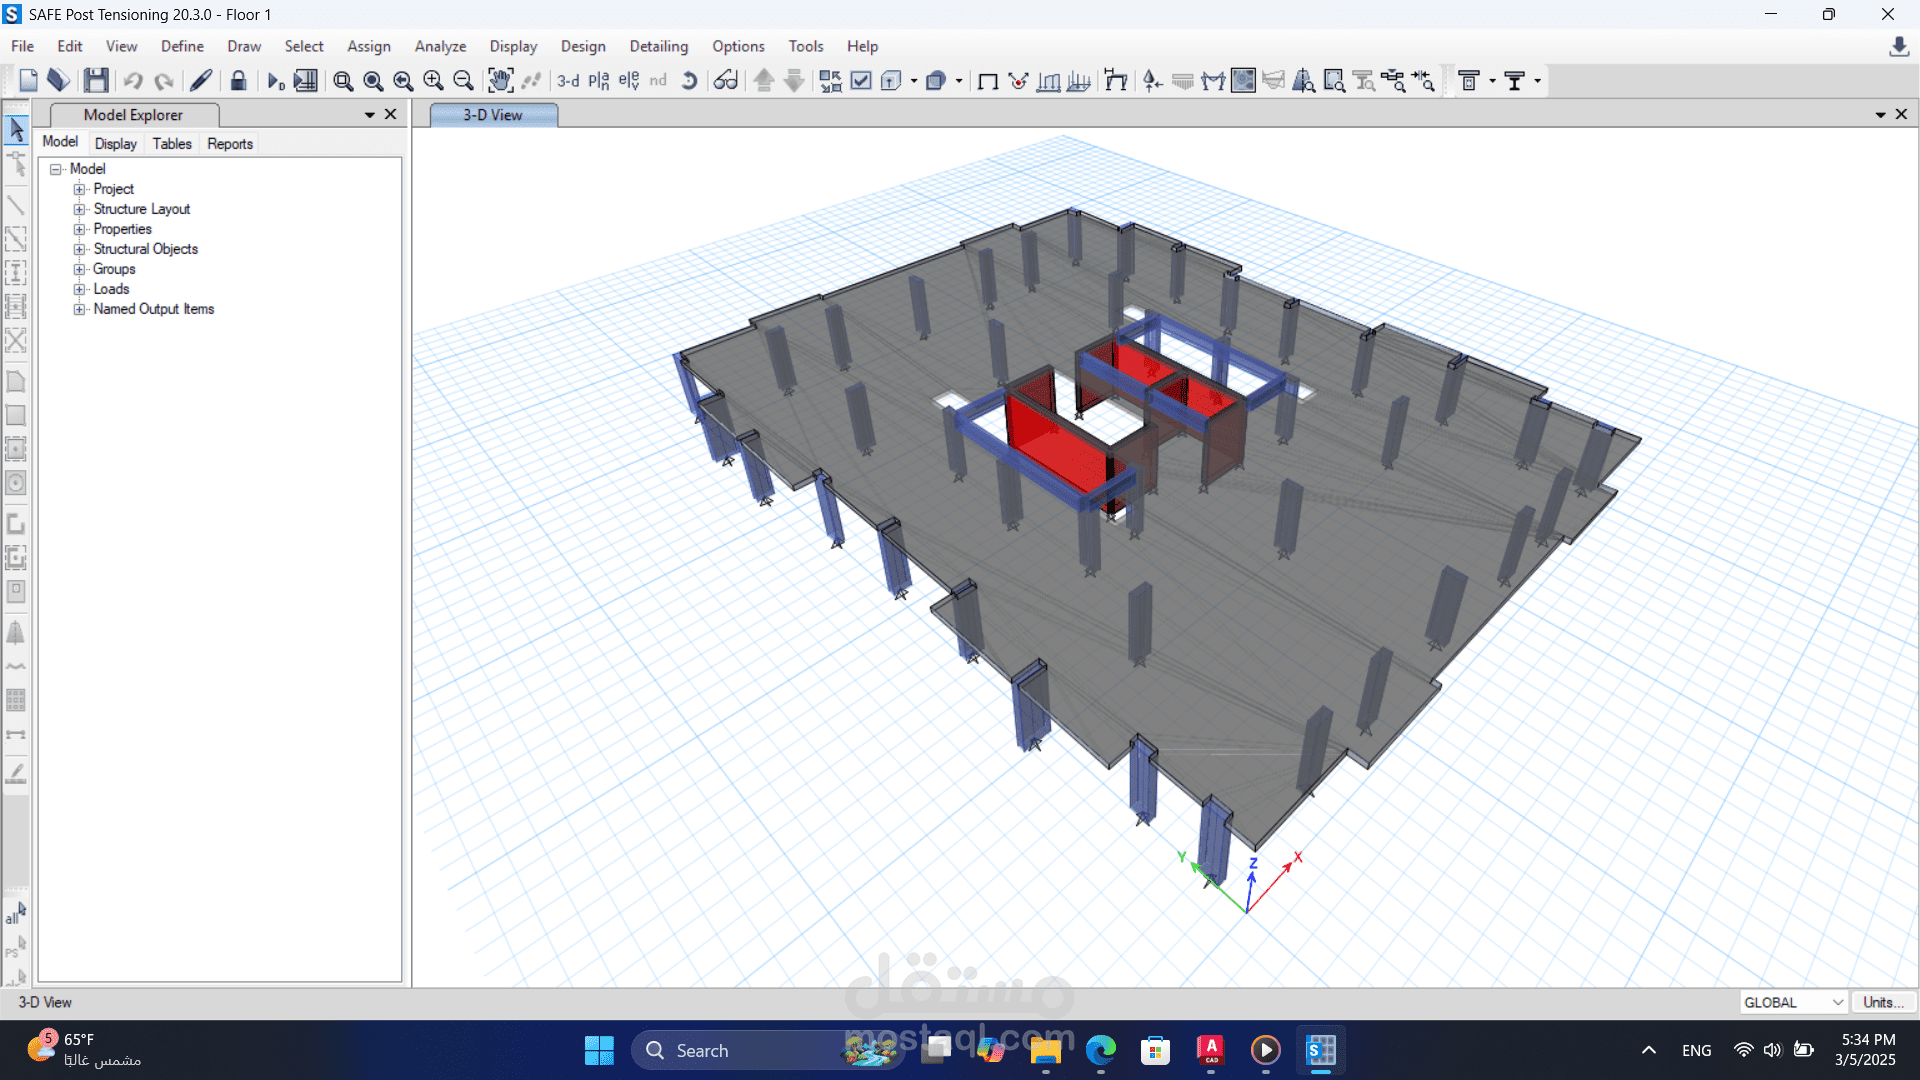
Task: Open the Analyze menu
Action: pos(440,46)
